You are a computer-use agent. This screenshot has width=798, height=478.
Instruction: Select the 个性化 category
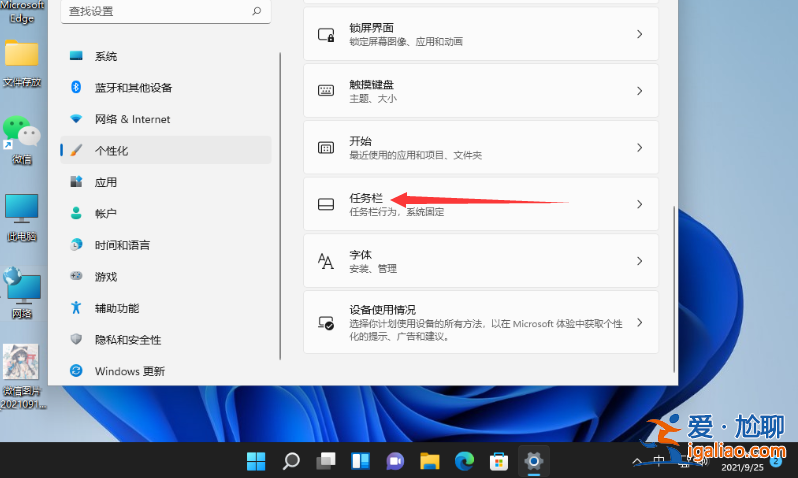point(165,150)
